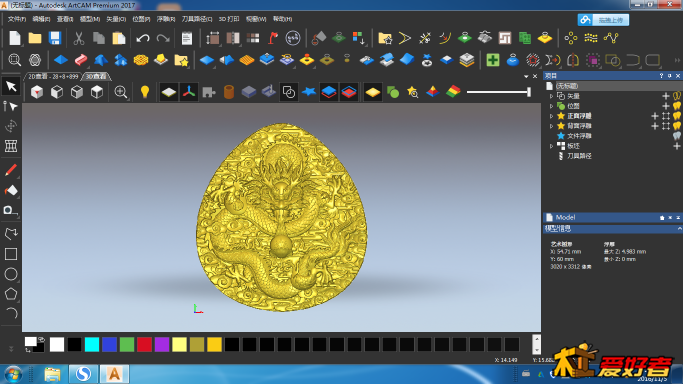Viewport: 683px width, 384px height.
Task: Select the polygon creation tool
Action: click(x=11, y=294)
